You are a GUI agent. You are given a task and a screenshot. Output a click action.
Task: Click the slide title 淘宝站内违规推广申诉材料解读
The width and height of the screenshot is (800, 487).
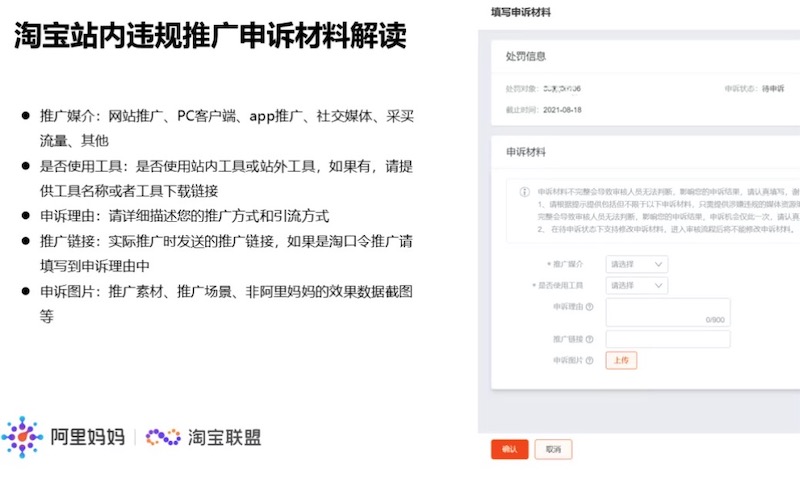(x=210, y=36)
